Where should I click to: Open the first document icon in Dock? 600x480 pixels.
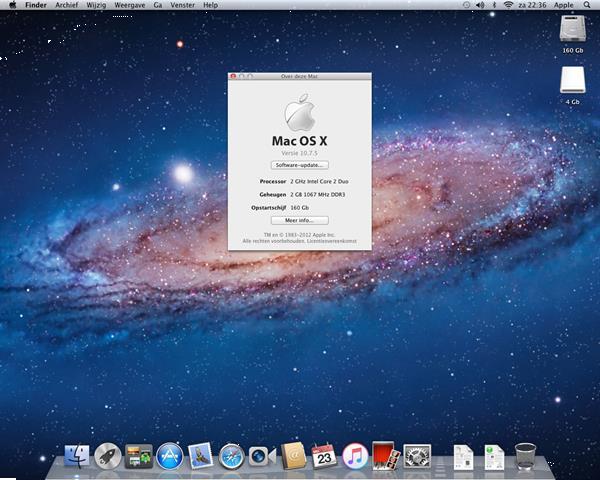tap(463, 457)
